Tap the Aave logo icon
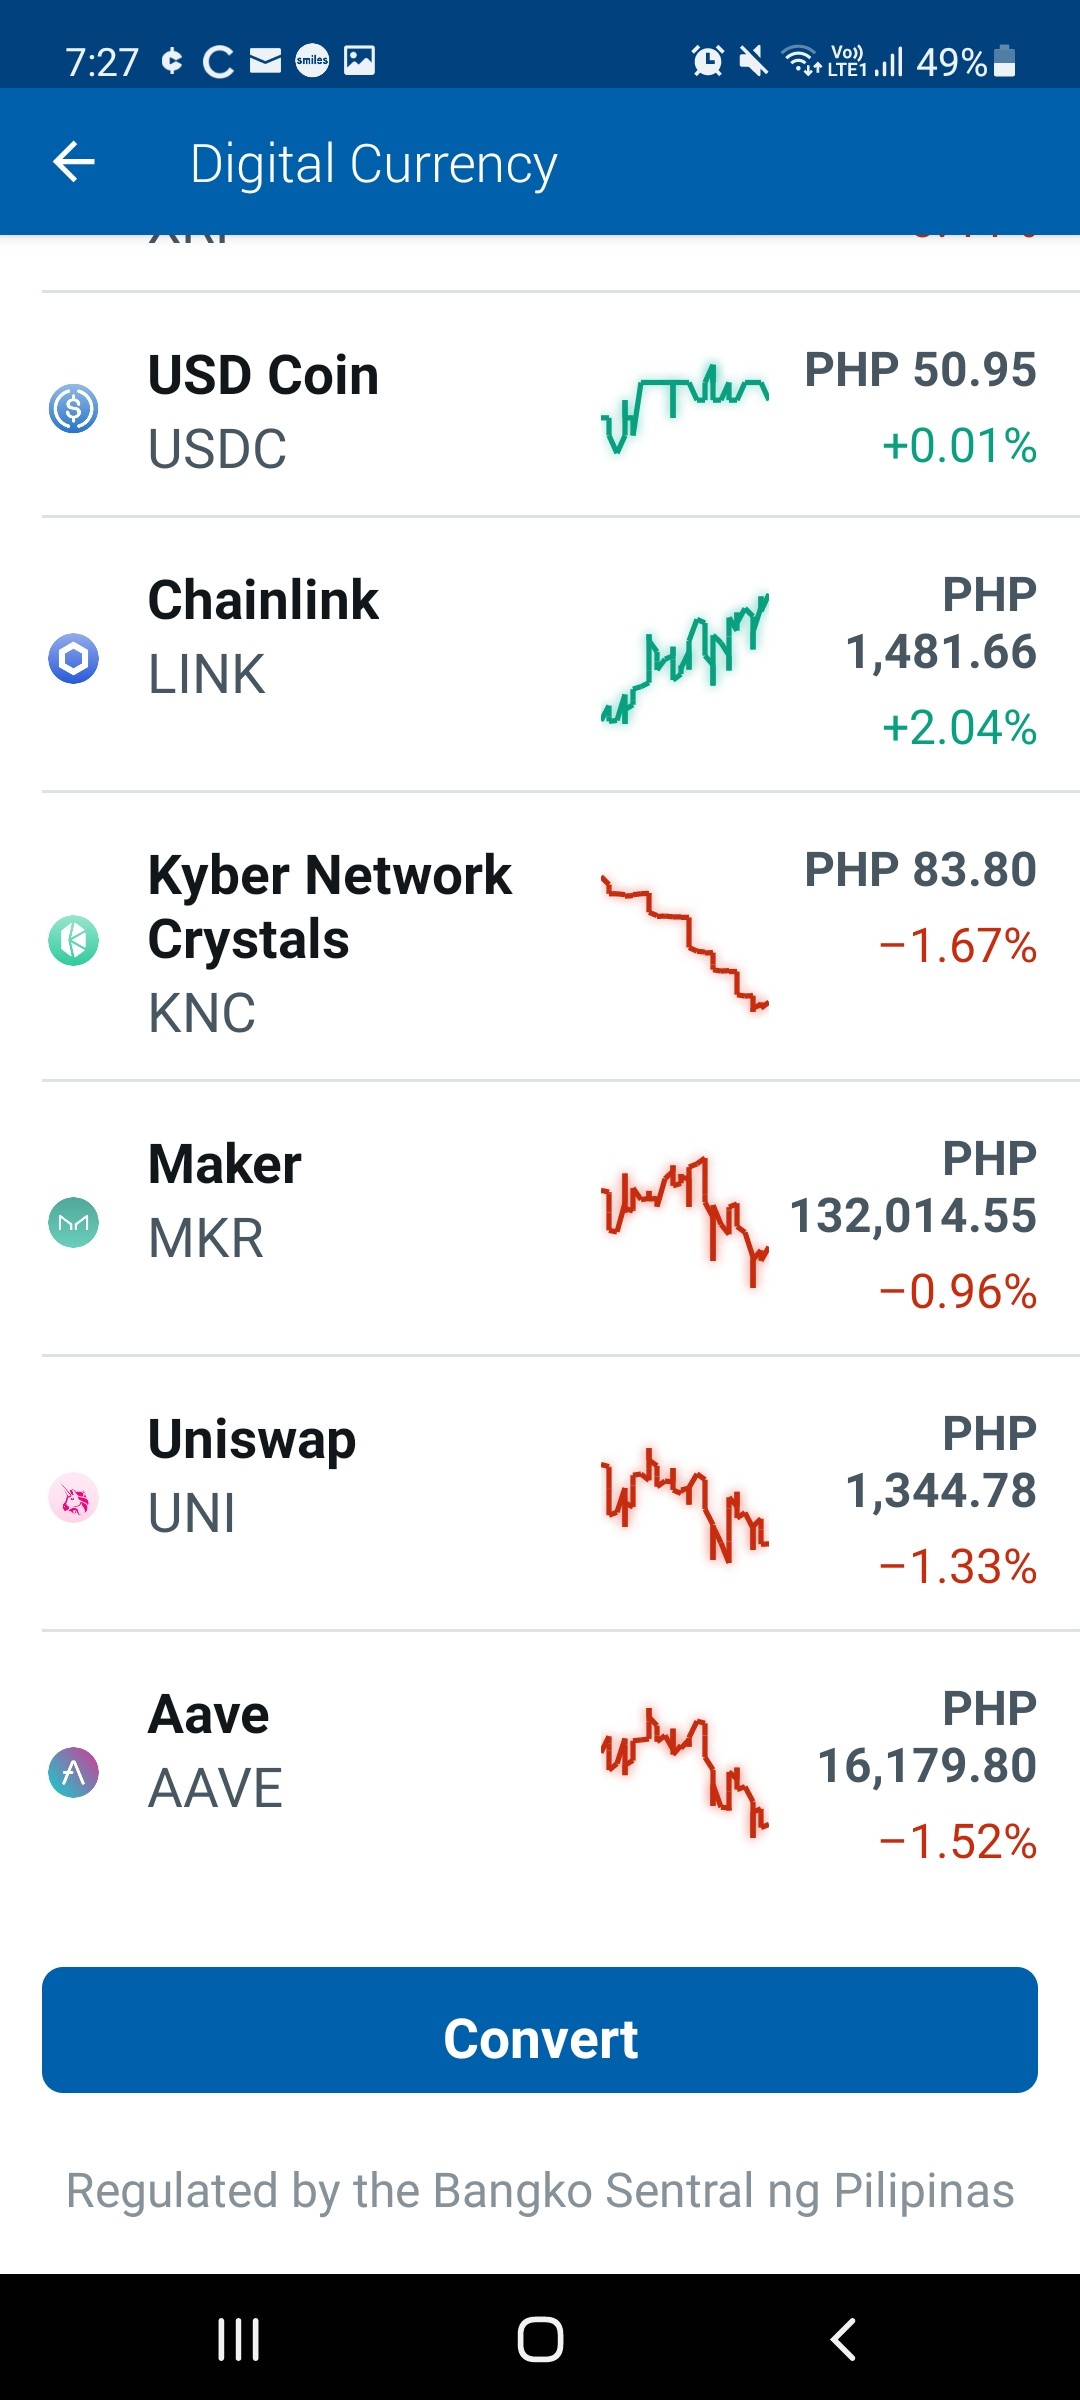 [73, 1773]
